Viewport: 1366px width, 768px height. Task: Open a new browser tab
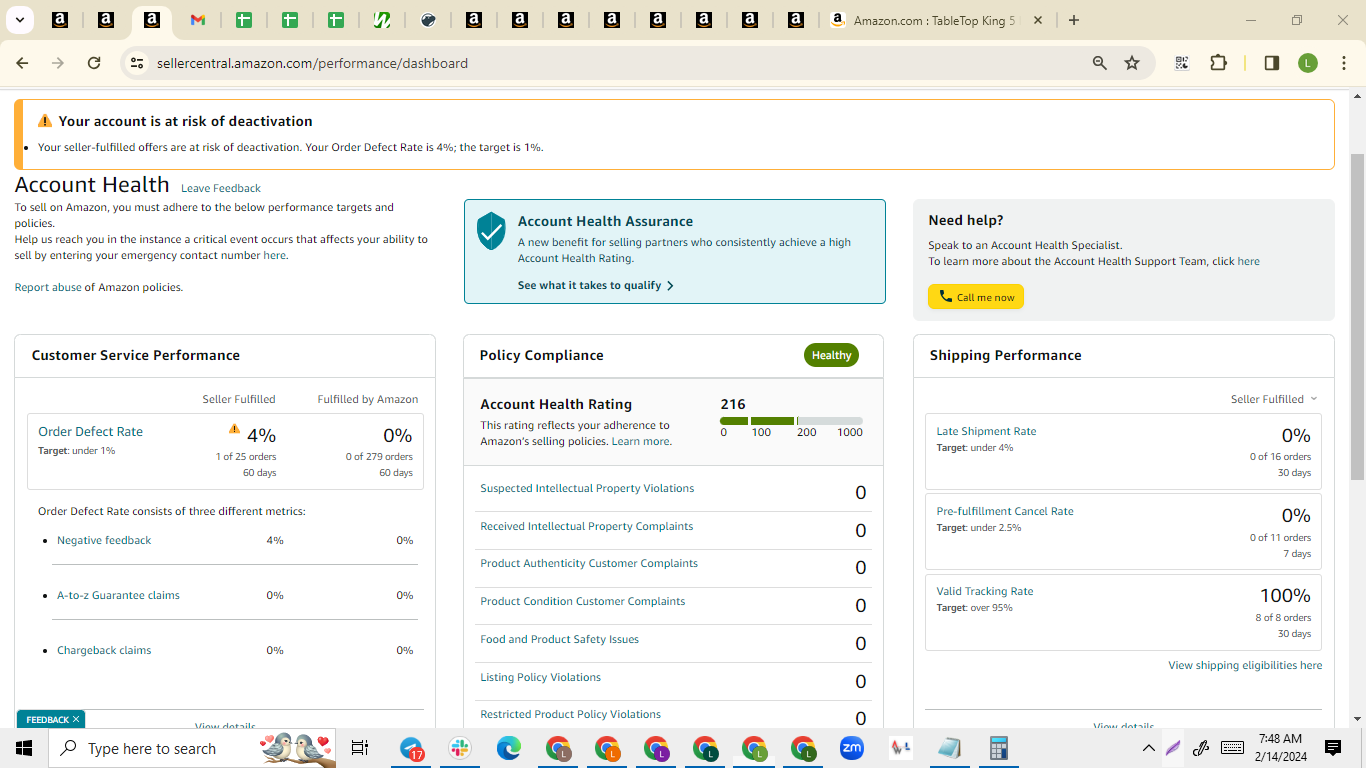[1074, 20]
